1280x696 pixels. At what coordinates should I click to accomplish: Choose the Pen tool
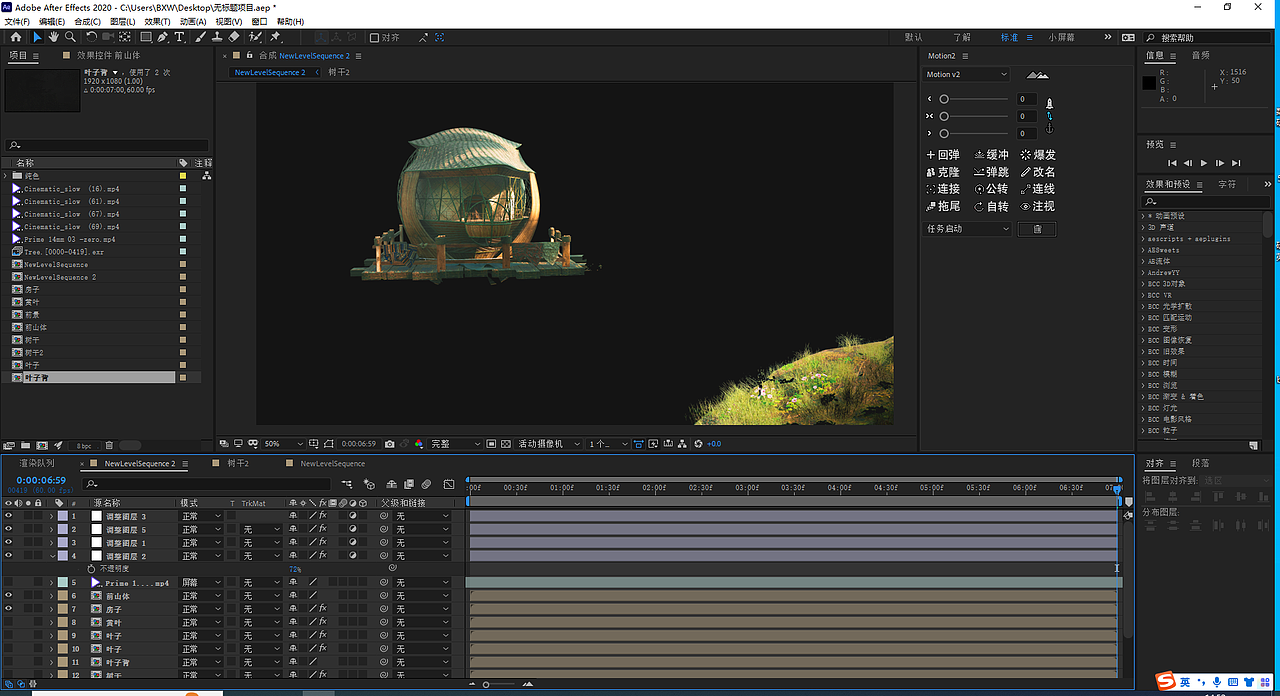pyautogui.click(x=163, y=37)
